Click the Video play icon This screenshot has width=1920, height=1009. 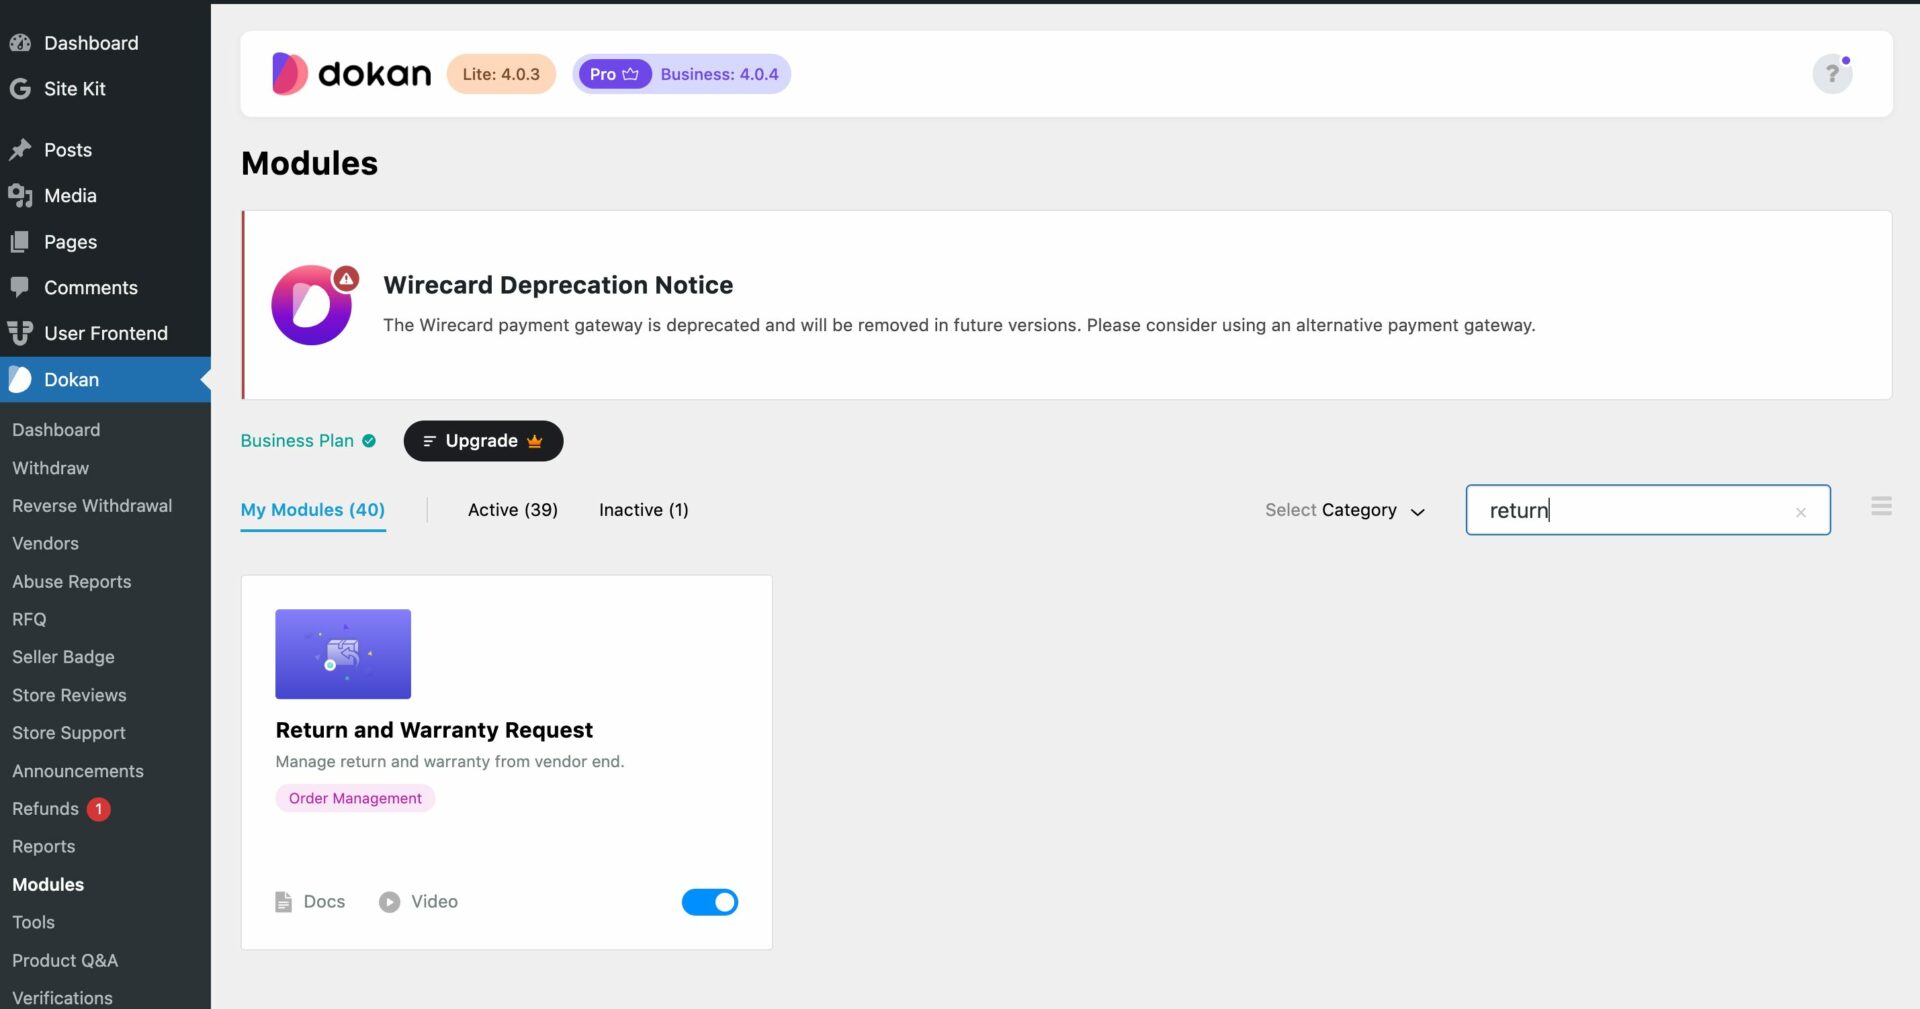389,902
